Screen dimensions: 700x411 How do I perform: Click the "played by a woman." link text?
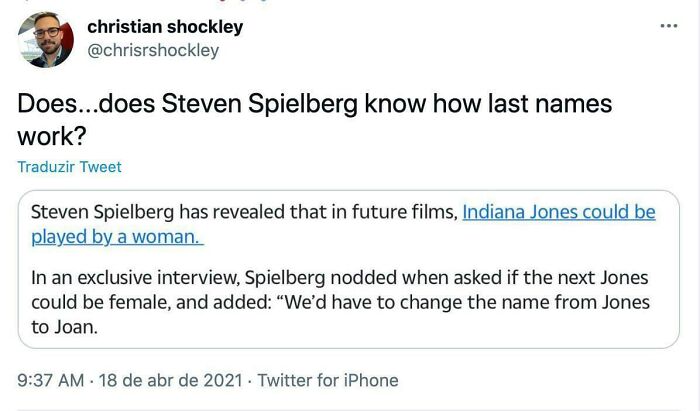(117, 237)
